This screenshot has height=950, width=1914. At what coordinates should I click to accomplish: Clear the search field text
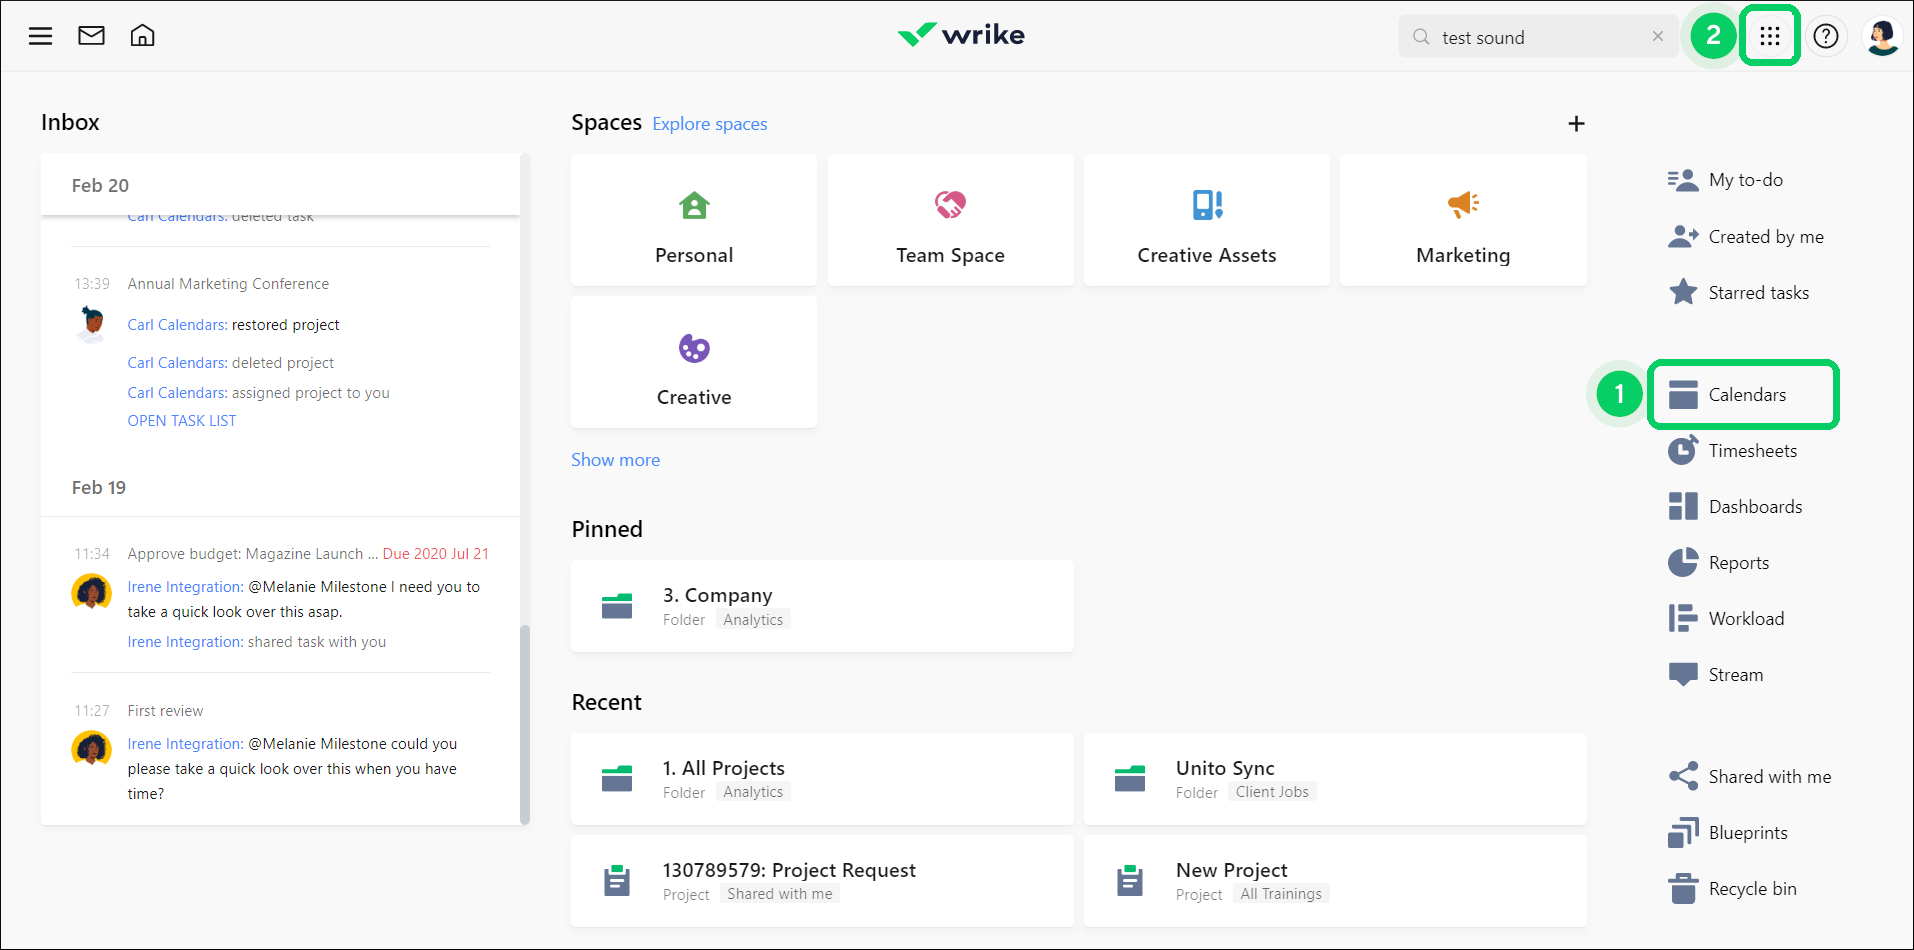click(x=1657, y=37)
